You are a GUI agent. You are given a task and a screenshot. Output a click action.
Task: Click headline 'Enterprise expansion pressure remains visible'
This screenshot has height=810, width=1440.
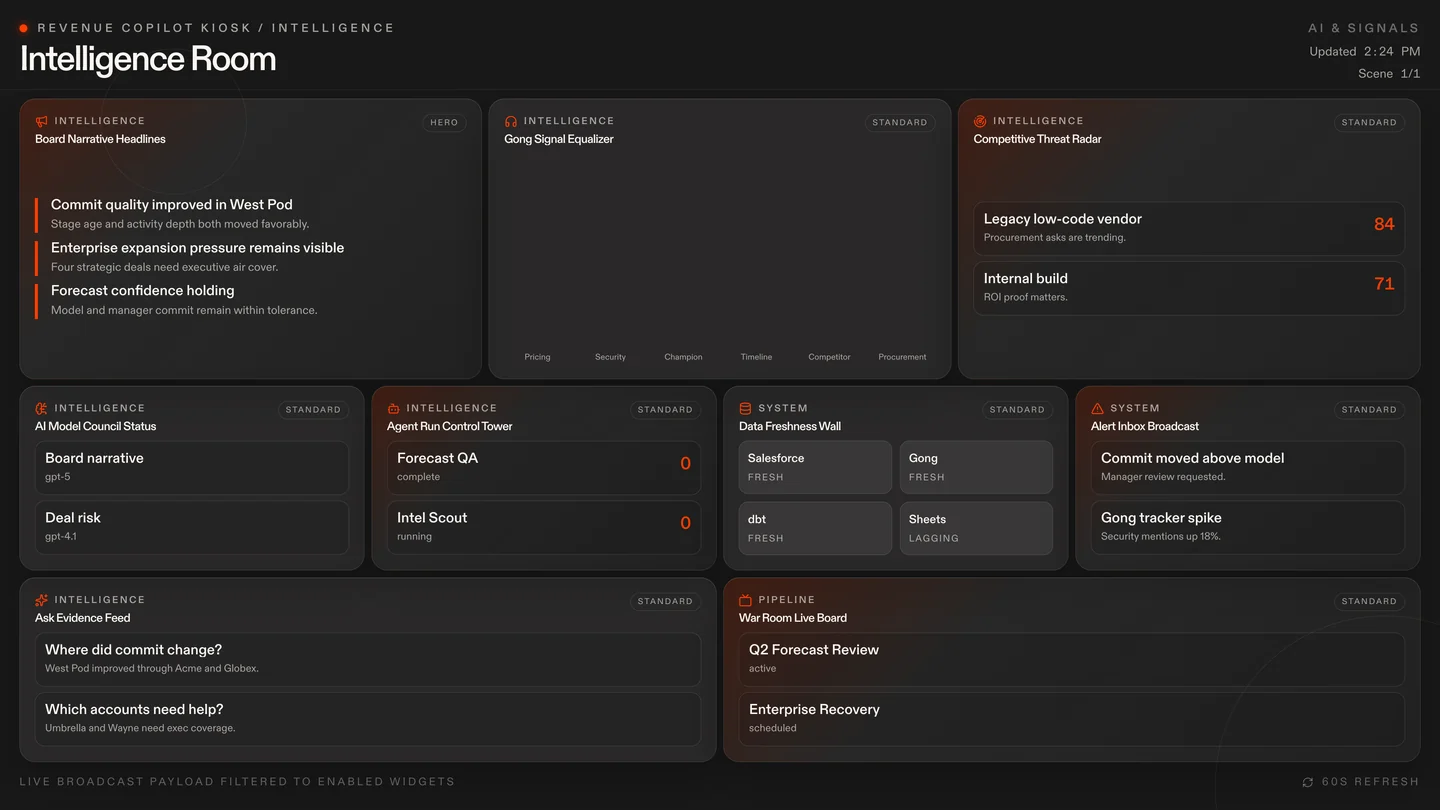tap(198, 247)
